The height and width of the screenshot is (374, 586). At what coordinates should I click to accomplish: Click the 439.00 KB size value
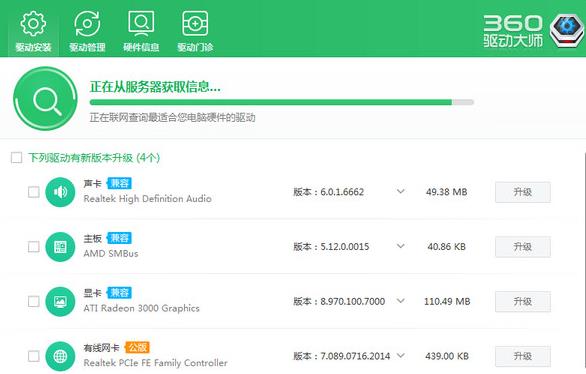(447, 356)
